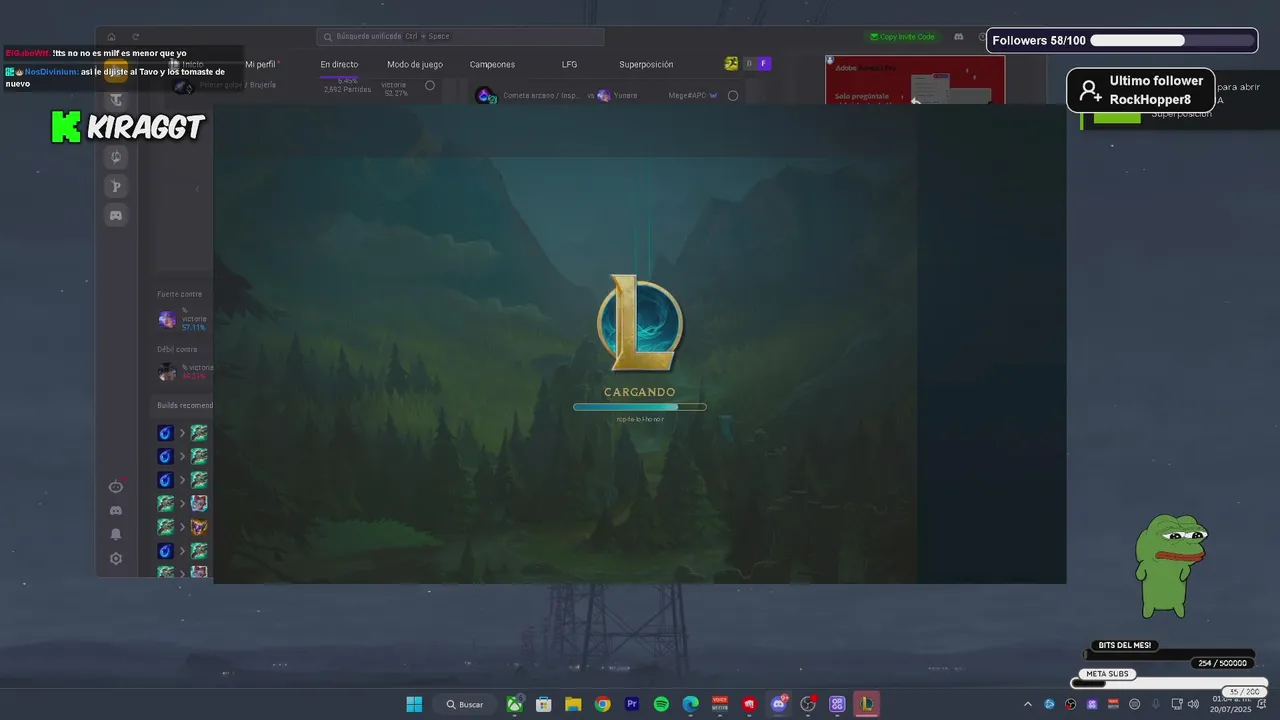Open settings gear in OP.GG sidebar
Screen dimensions: 1280x720
click(116, 559)
